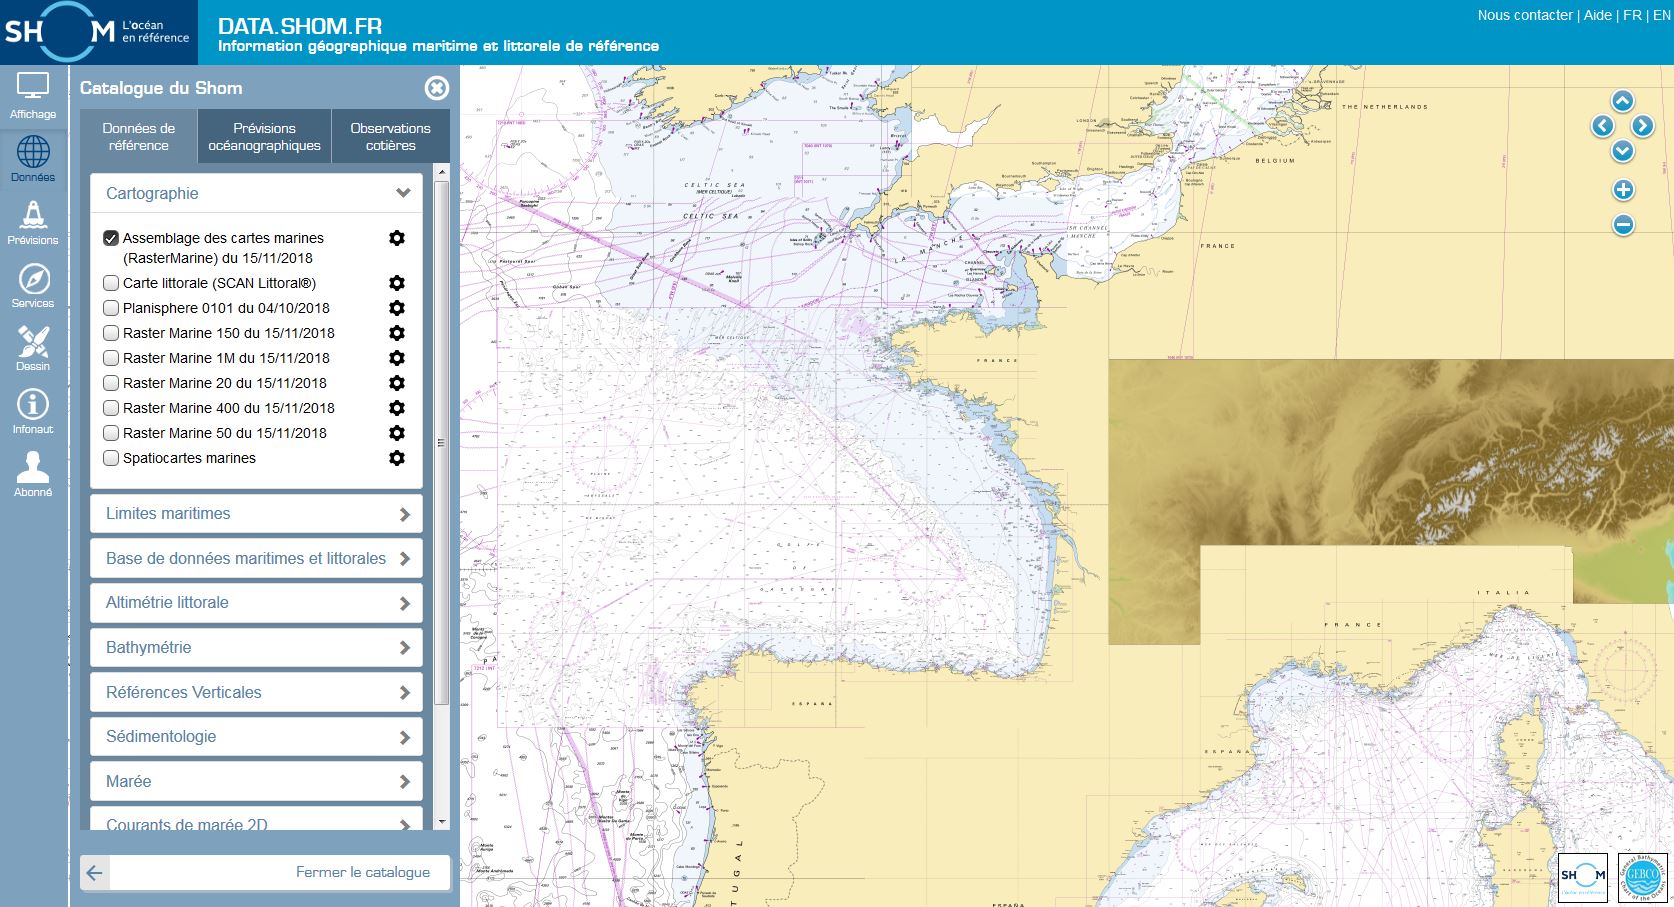
Task: Collapse the Cartographie section
Action: (404, 193)
